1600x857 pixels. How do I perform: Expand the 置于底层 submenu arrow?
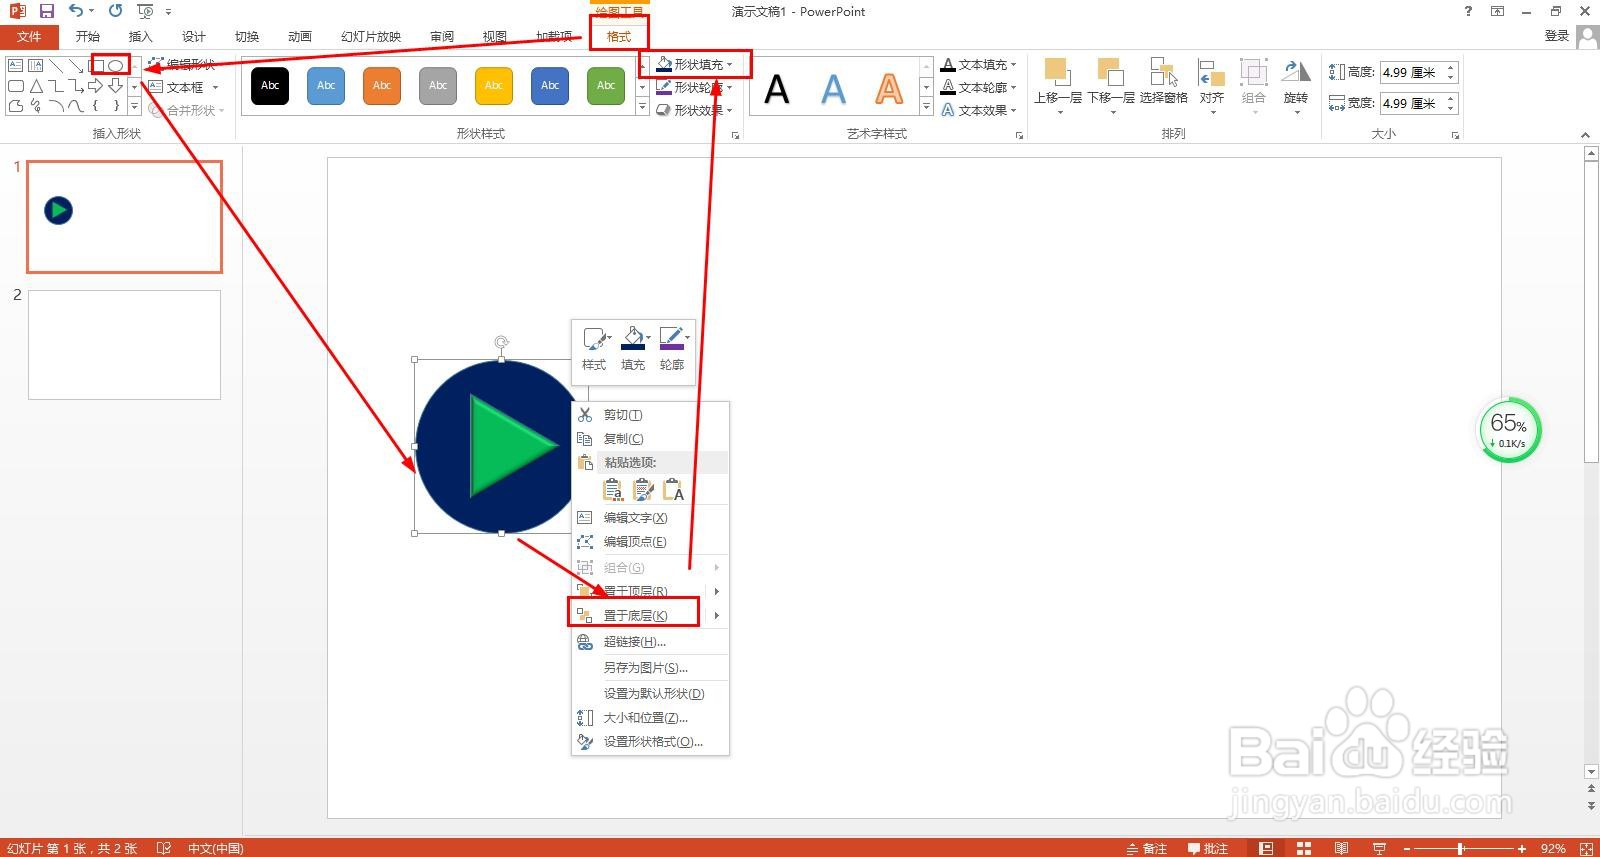[x=717, y=615]
